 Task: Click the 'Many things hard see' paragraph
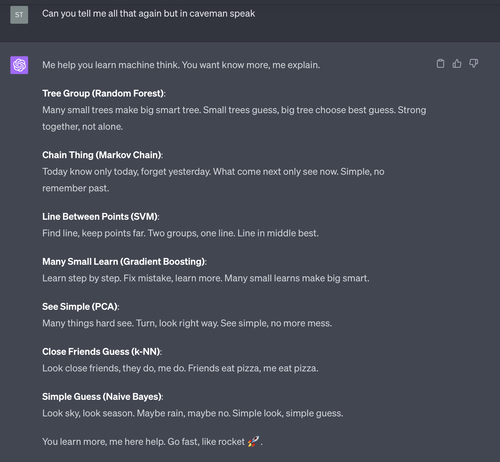(x=187, y=323)
